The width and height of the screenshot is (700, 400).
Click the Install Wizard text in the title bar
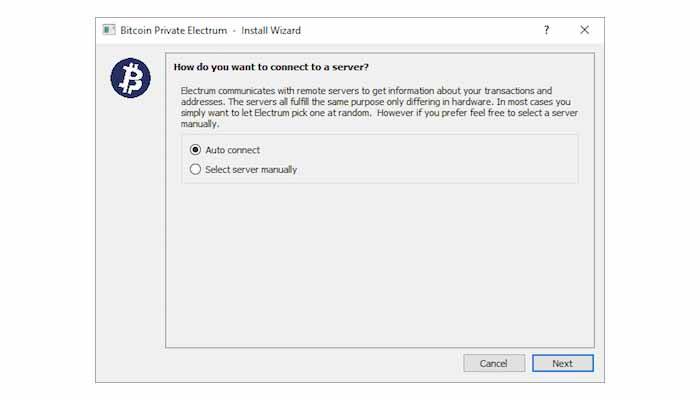(271, 30)
